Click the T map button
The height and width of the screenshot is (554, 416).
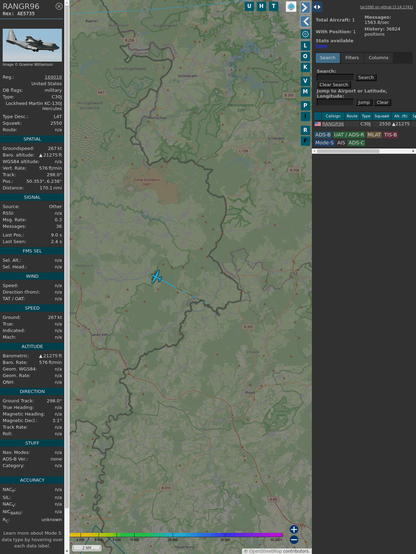click(x=274, y=6)
